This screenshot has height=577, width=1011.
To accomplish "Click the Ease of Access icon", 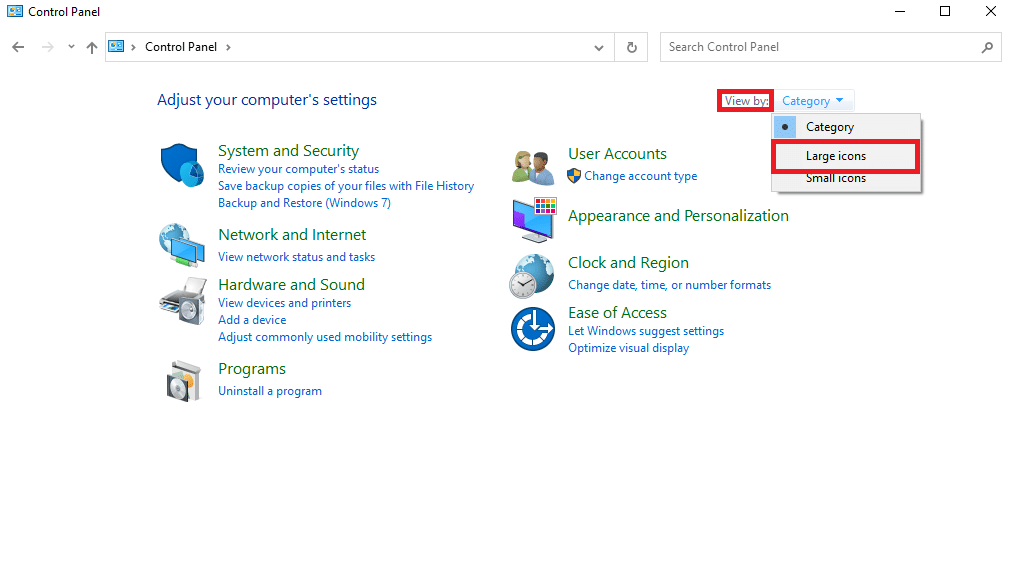I will (532, 329).
